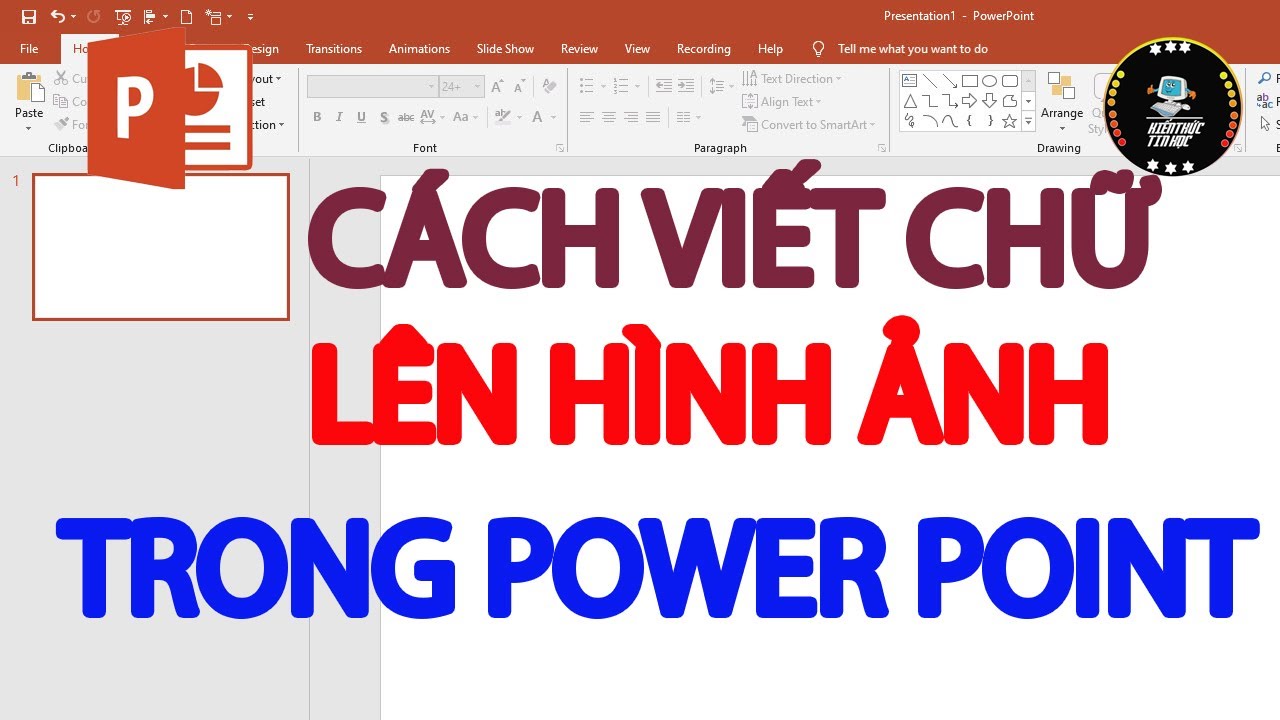Open Character Spacing options
The height and width of the screenshot is (720, 1280).
coord(432,117)
